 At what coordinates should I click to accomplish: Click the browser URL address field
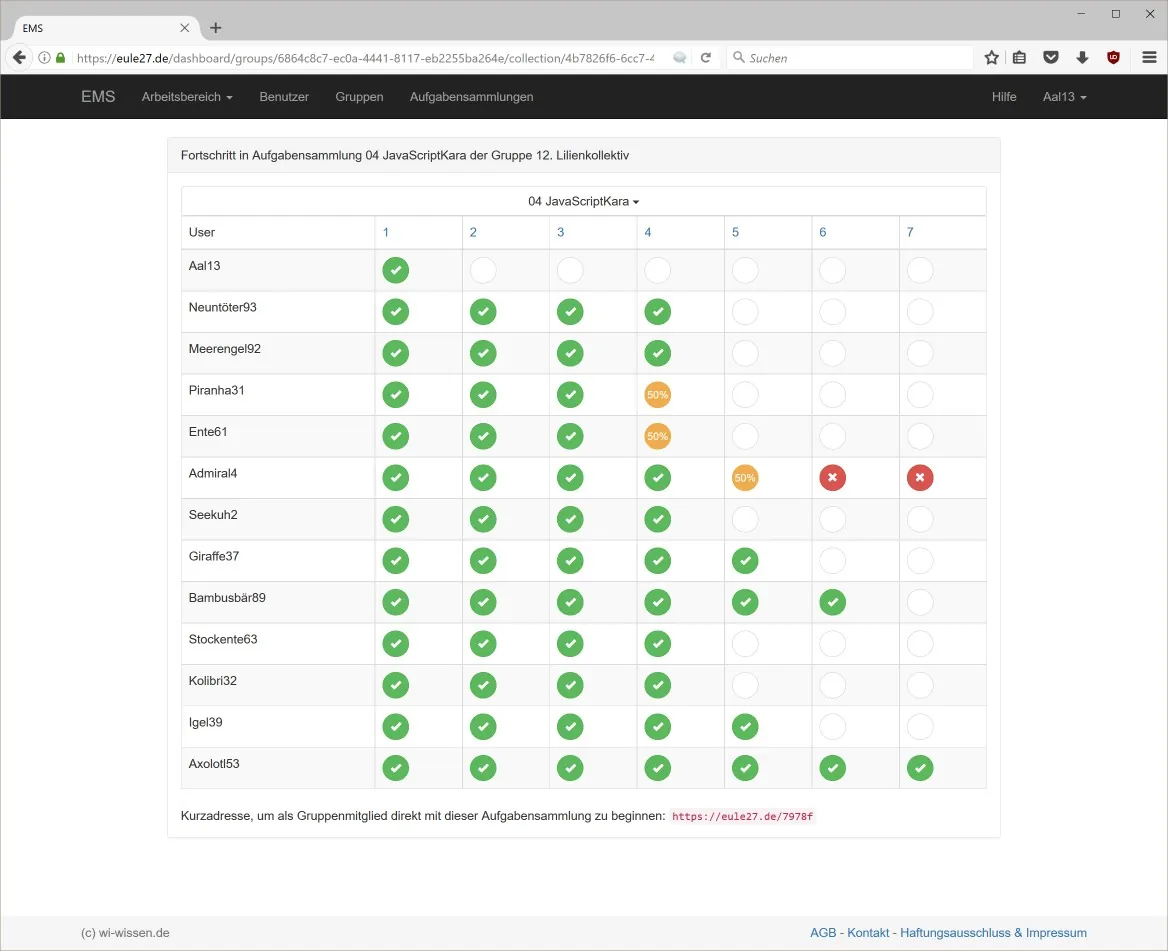click(x=365, y=57)
